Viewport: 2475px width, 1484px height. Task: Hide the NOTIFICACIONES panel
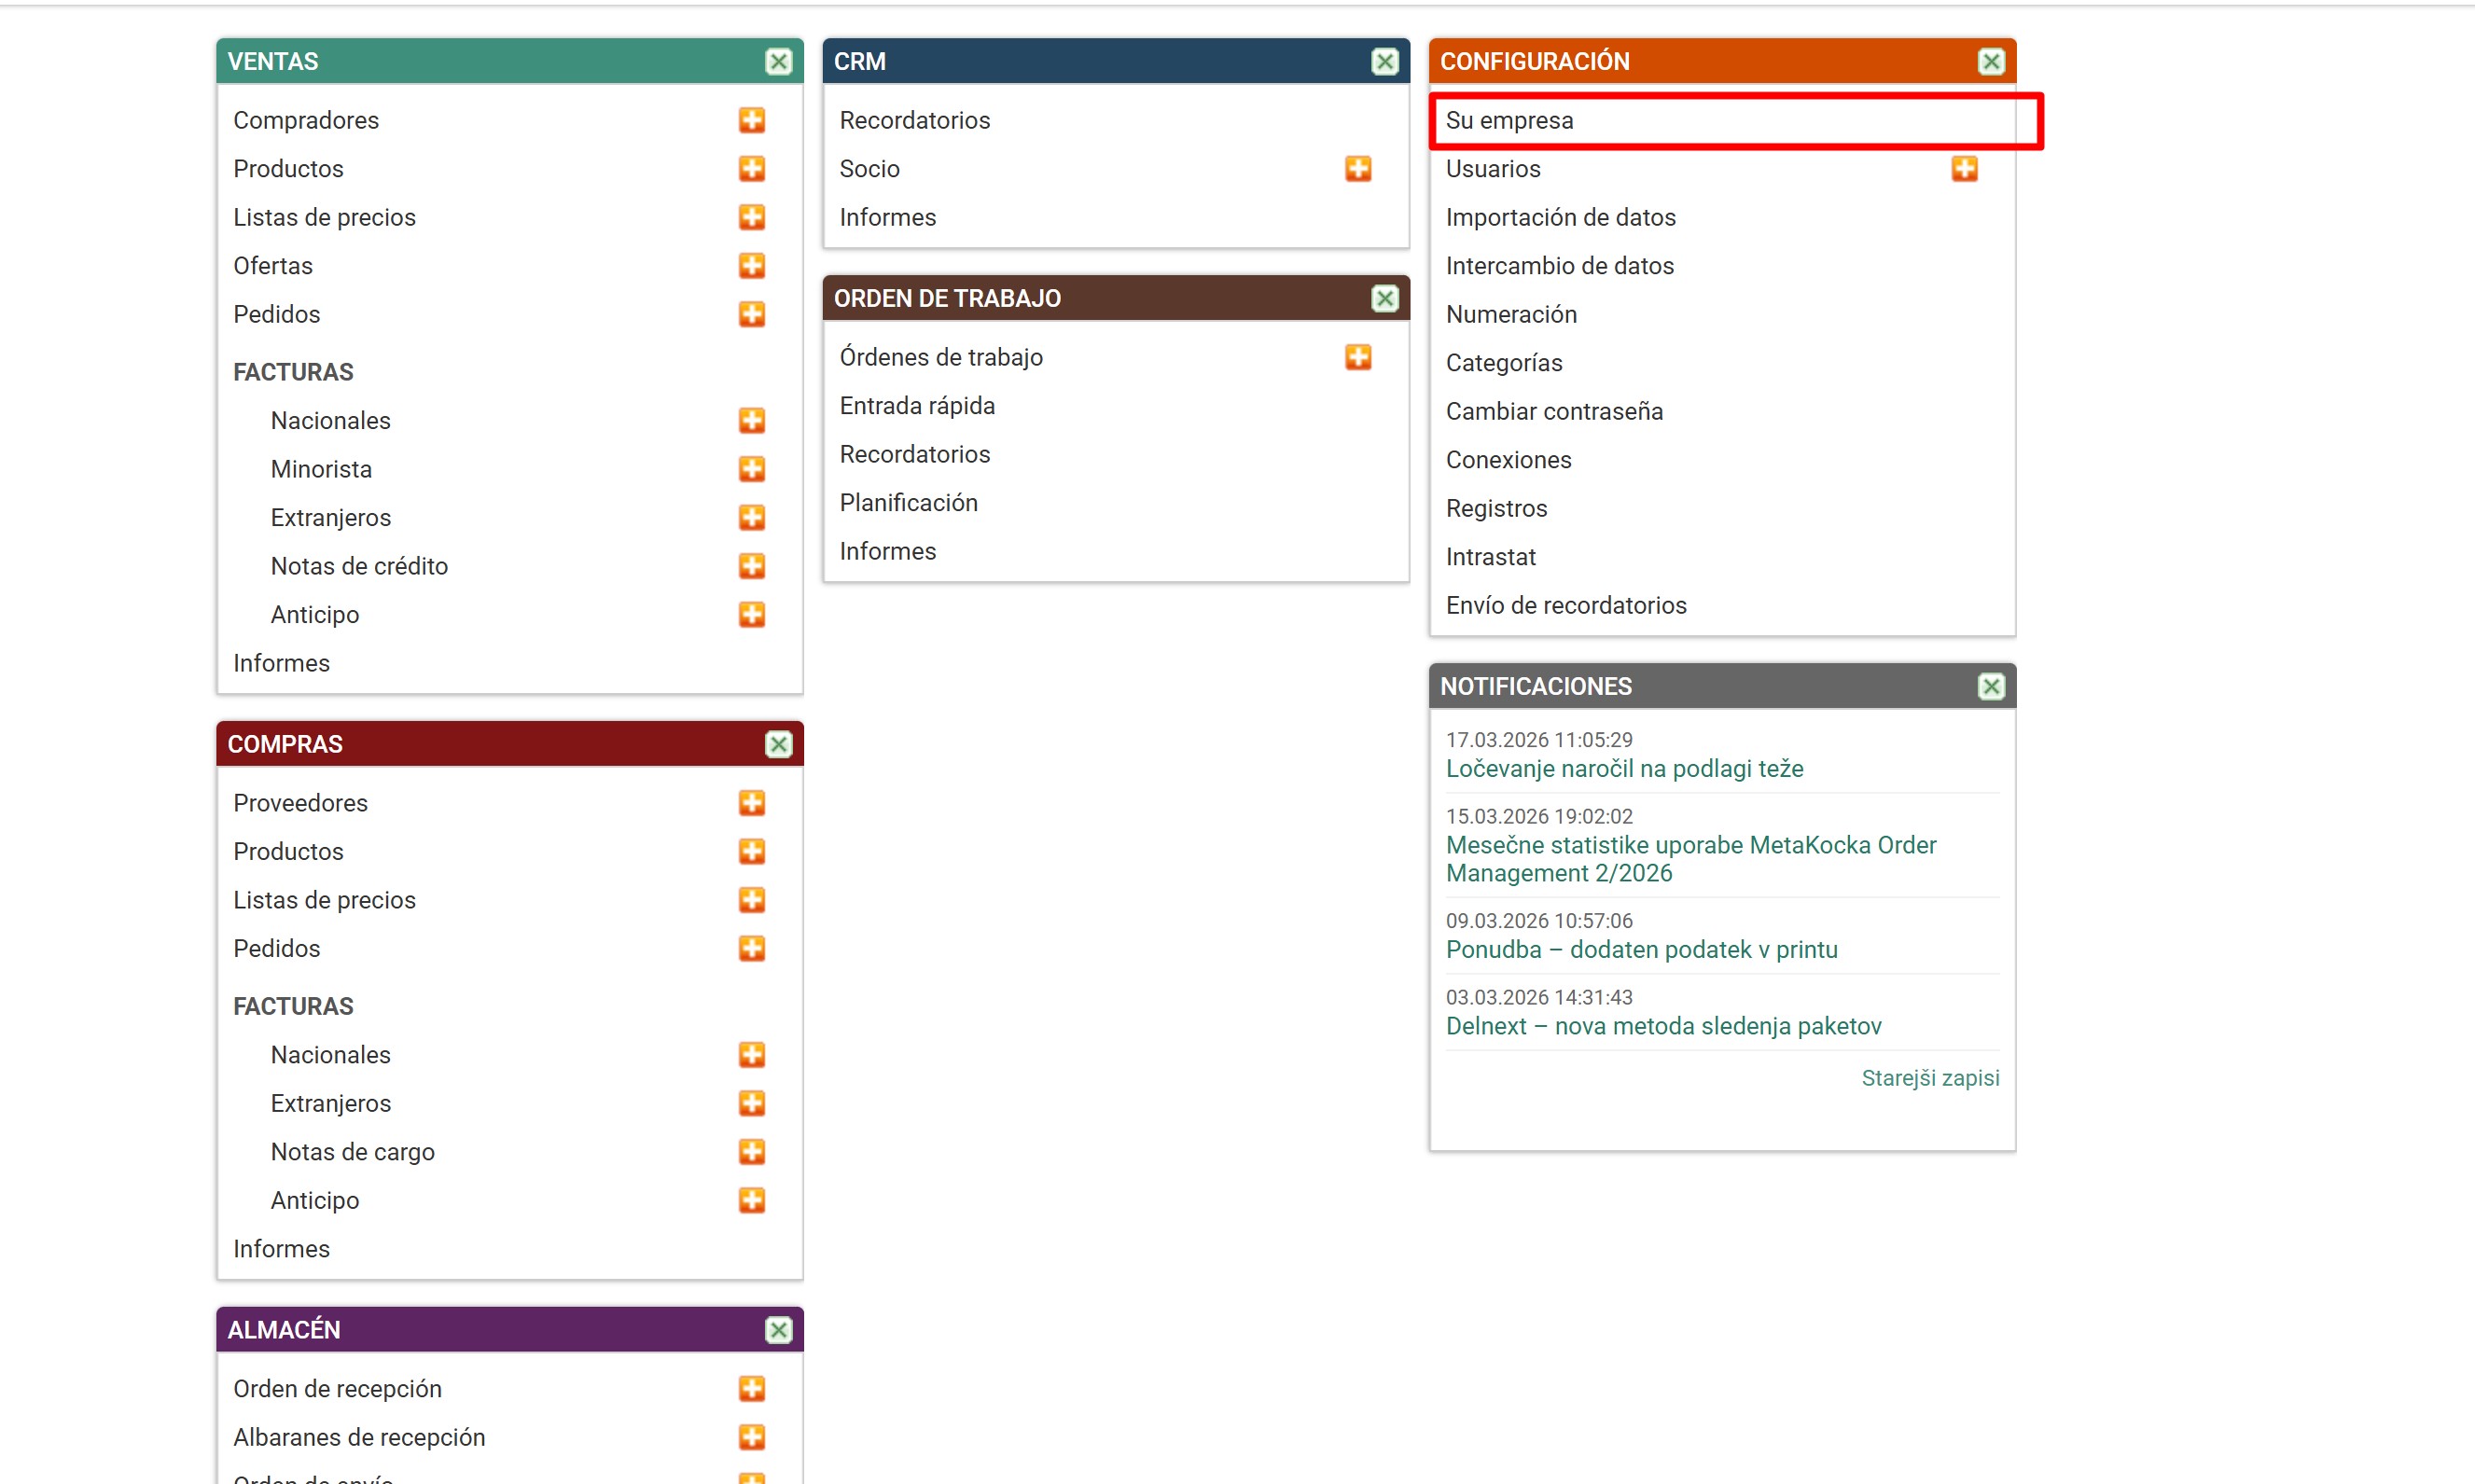1991,687
